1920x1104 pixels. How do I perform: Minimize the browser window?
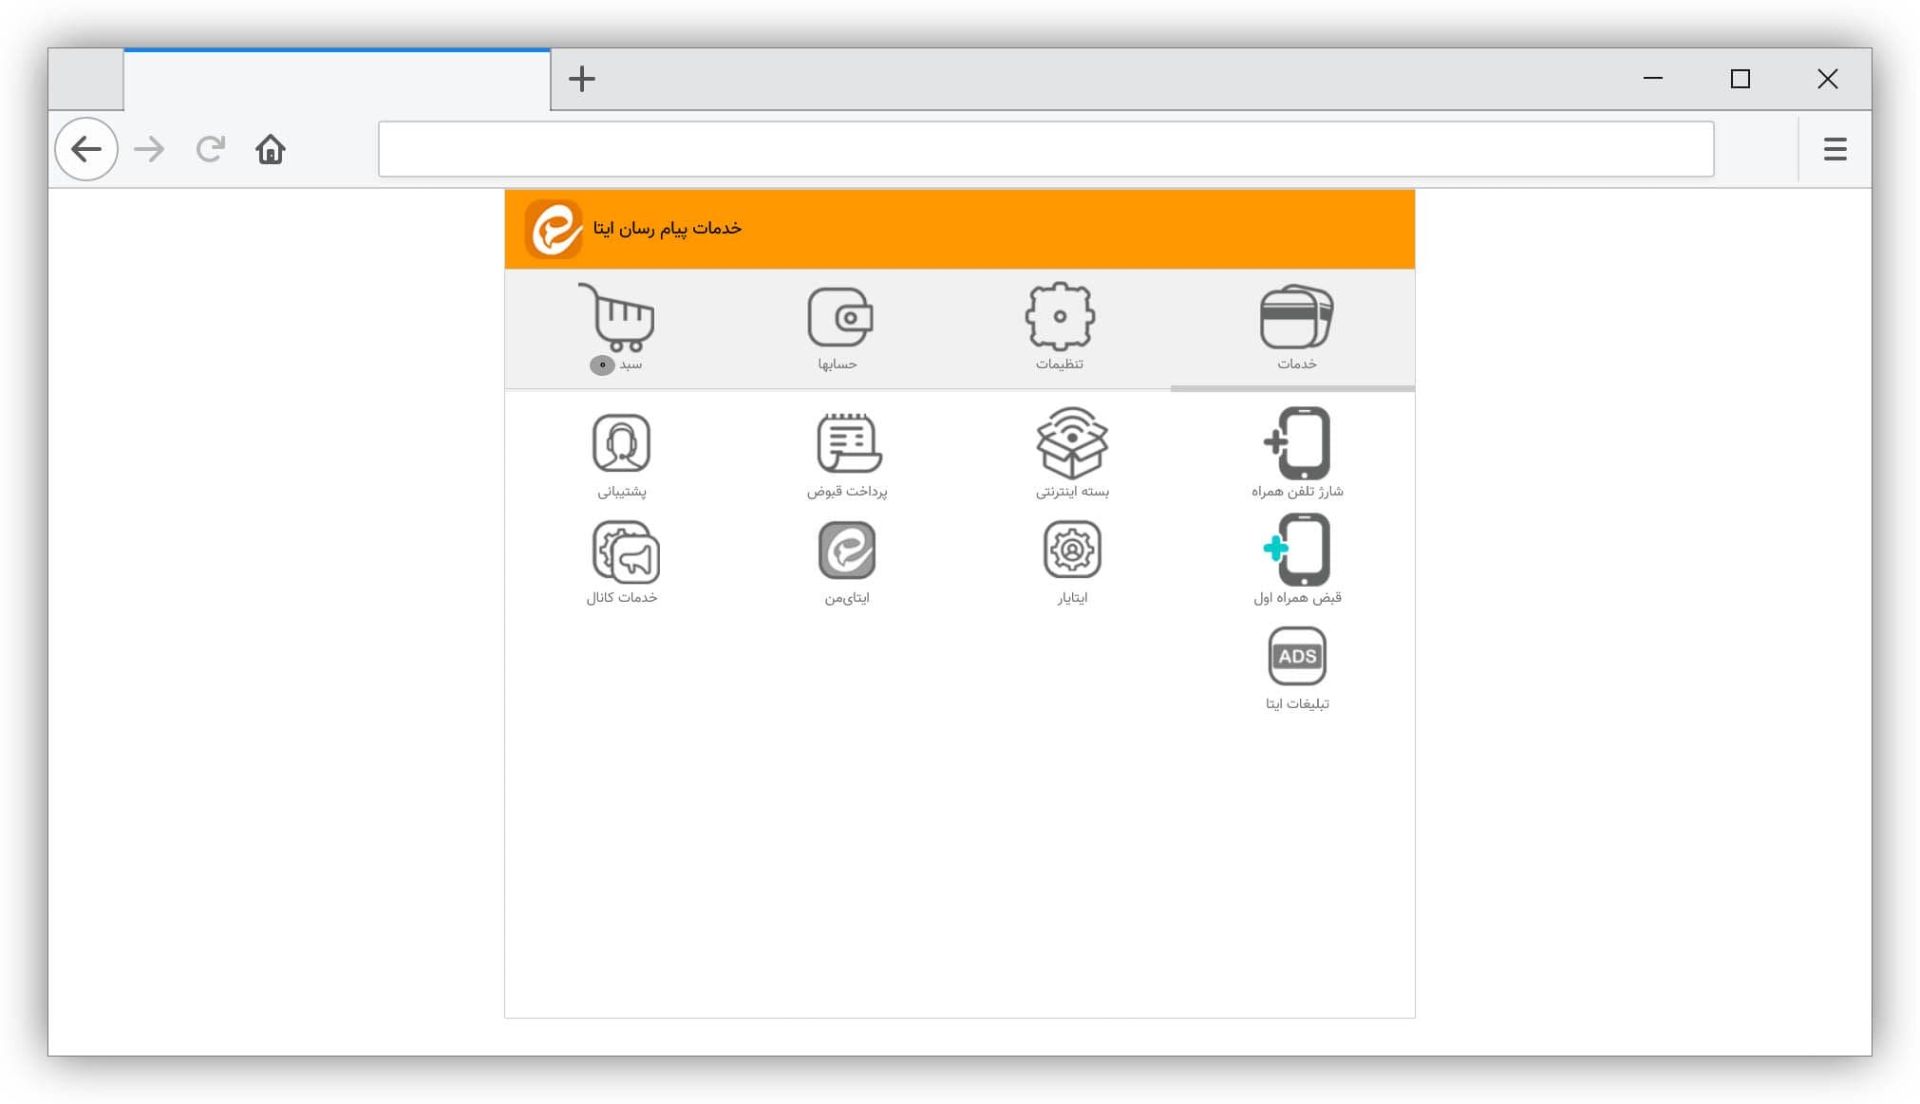click(1653, 78)
